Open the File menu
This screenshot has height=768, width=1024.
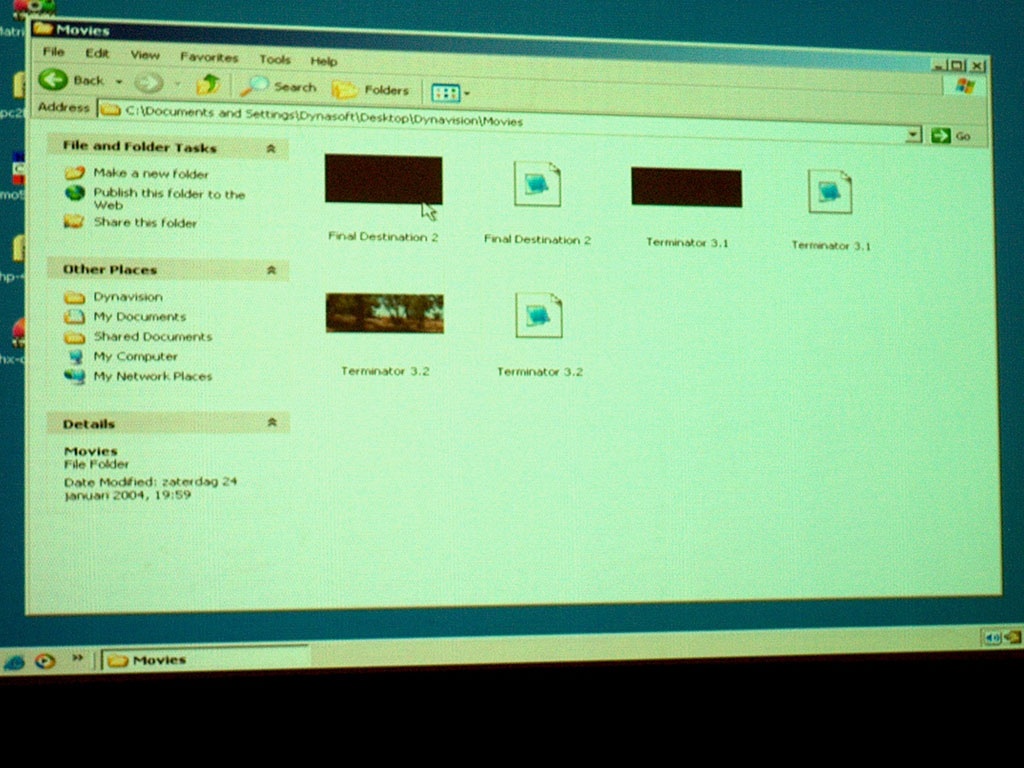coord(54,52)
